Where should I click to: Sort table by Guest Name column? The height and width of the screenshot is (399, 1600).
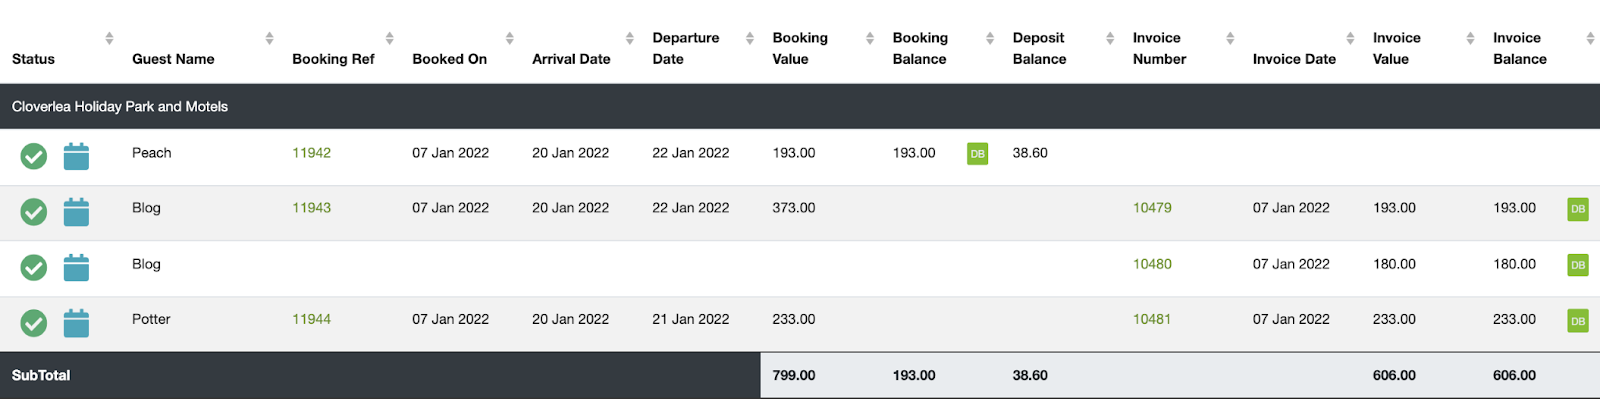[173, 59]
